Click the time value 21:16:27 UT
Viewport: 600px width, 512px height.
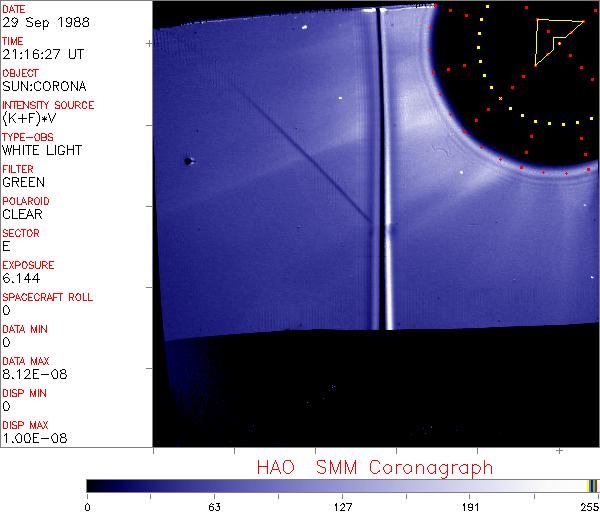pos(41,54)
